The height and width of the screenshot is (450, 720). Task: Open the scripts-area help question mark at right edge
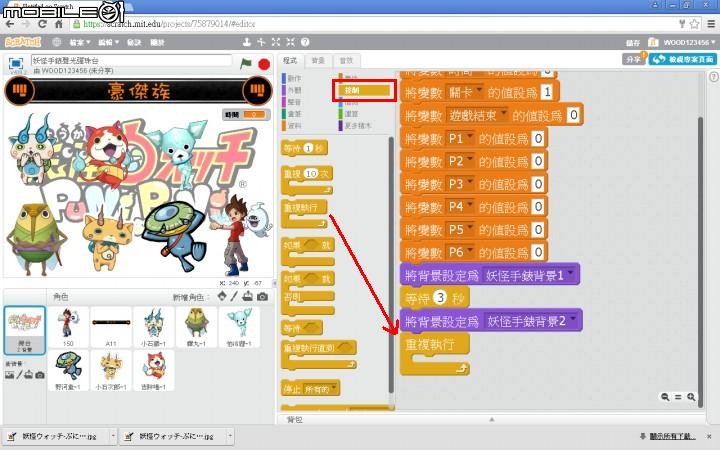[x=714, y=77]
